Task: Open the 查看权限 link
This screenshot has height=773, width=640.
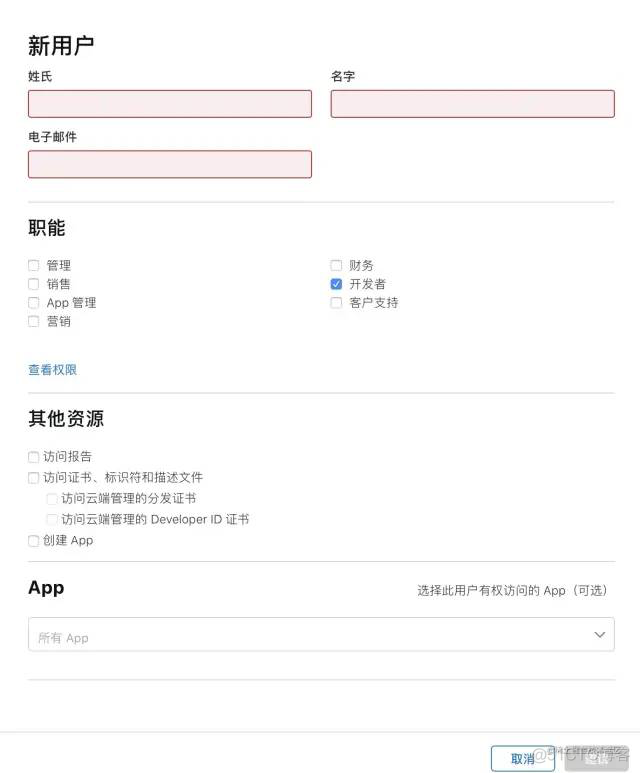Action: point(52,370)
